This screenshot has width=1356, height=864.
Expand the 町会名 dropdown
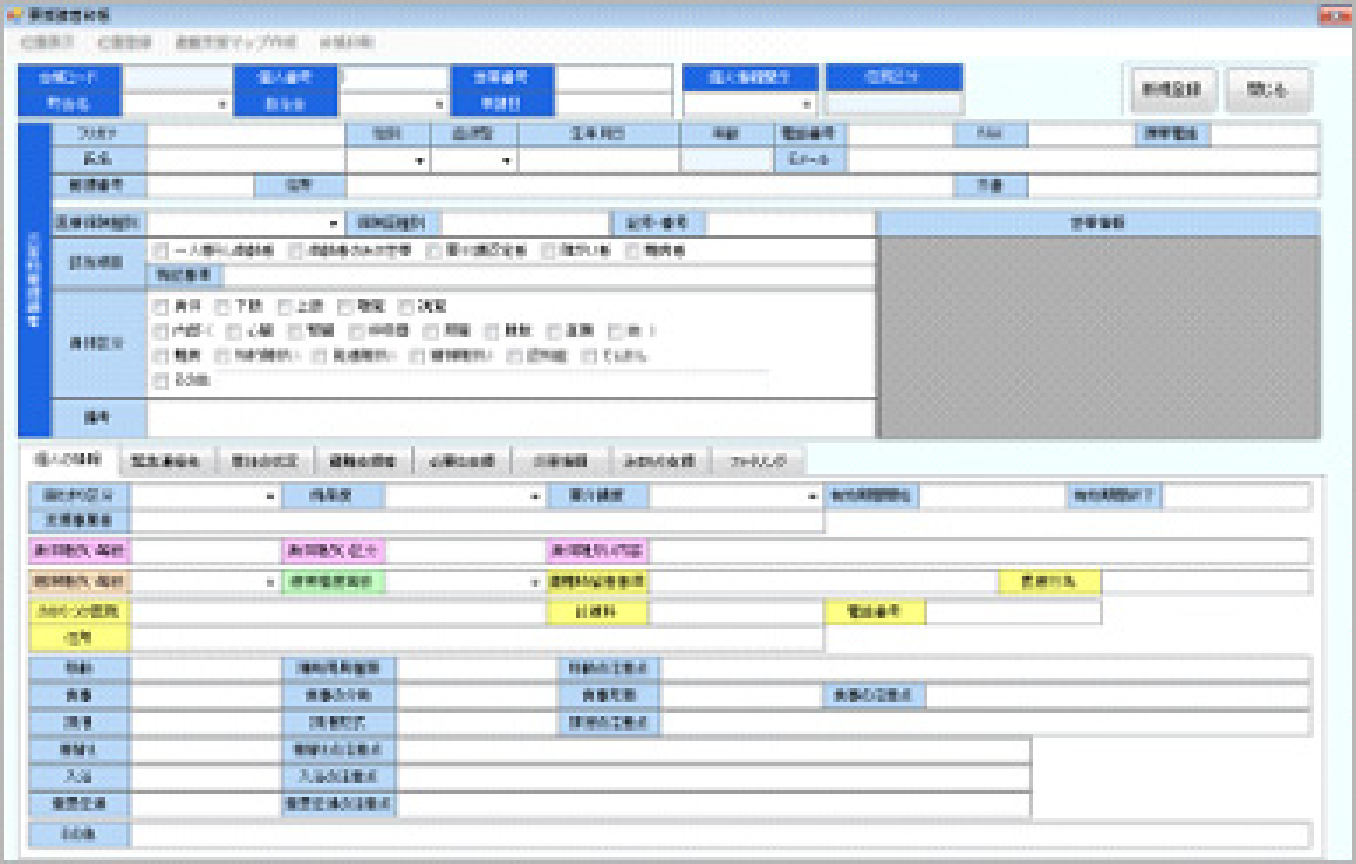[x=221, y=104]
